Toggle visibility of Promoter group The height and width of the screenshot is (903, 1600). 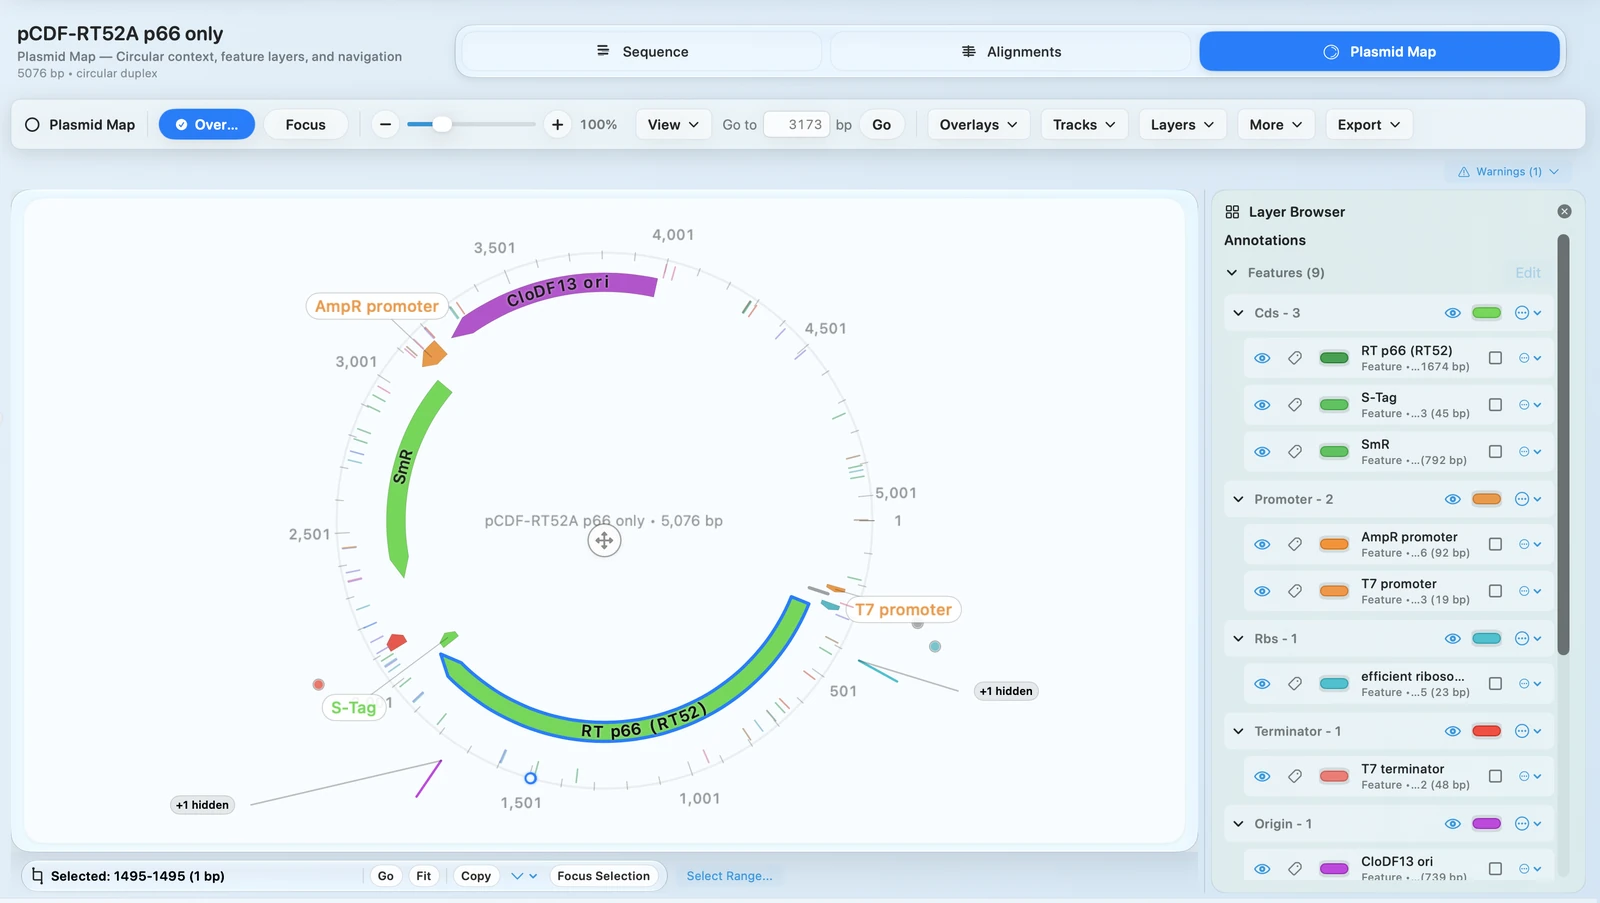(x=1453, y=499)
